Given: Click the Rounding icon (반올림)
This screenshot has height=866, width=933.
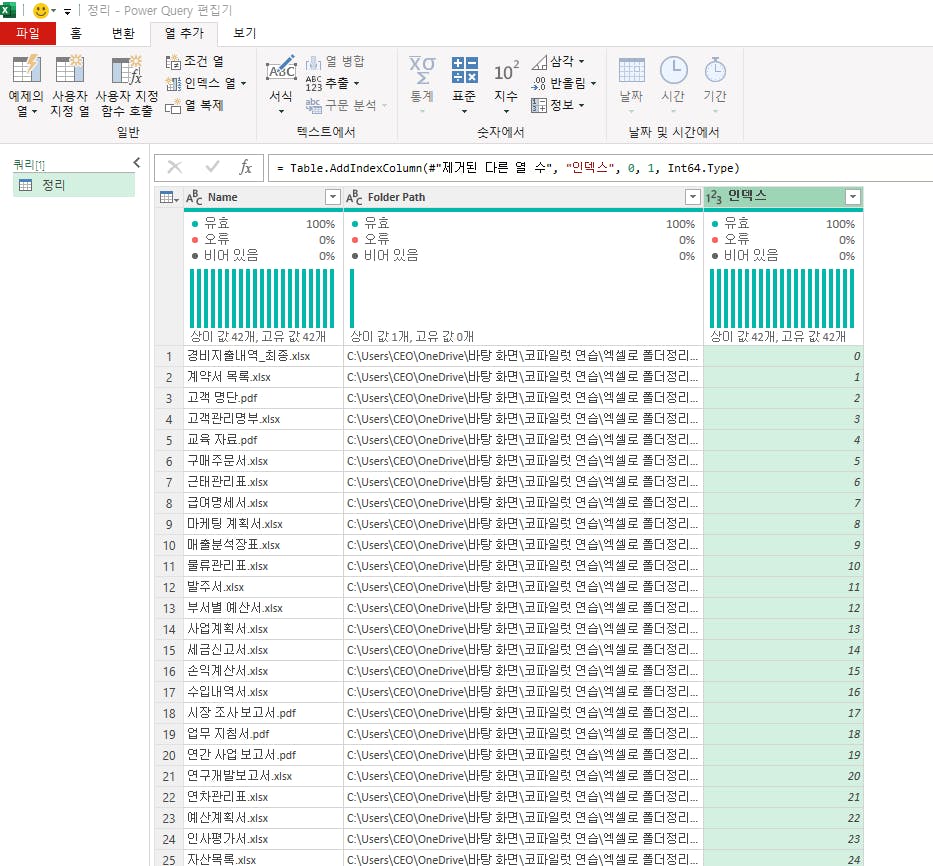Looking at the screenshot, I should click(x=539, y=83).
